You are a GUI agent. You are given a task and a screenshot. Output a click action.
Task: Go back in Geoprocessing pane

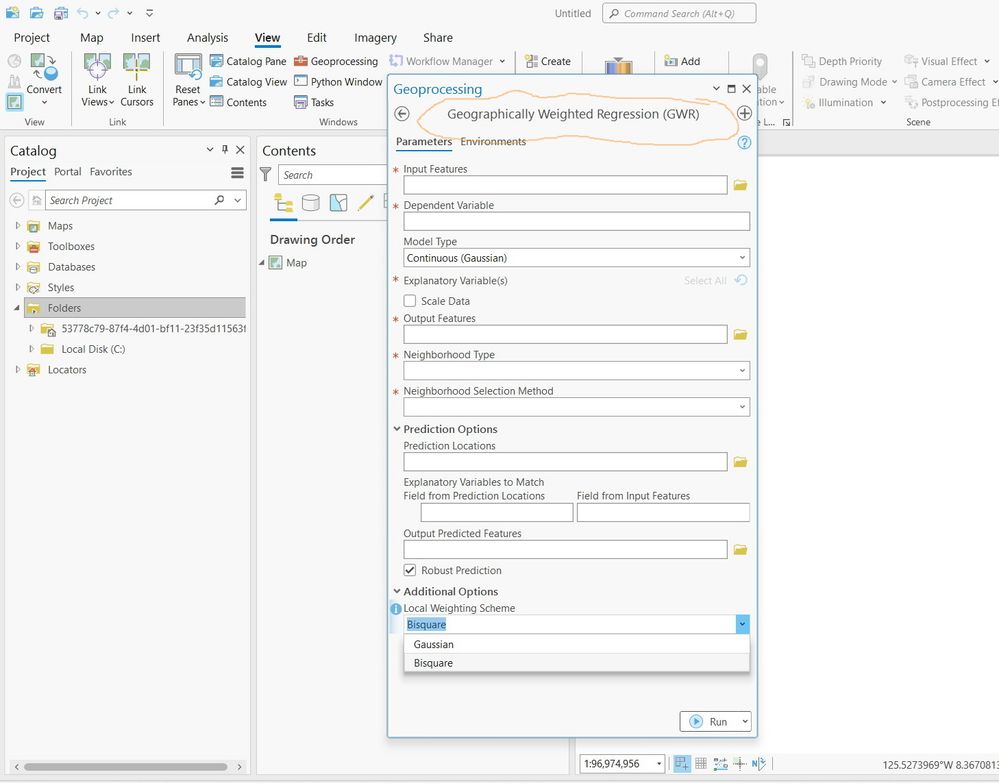pos(401,113)
